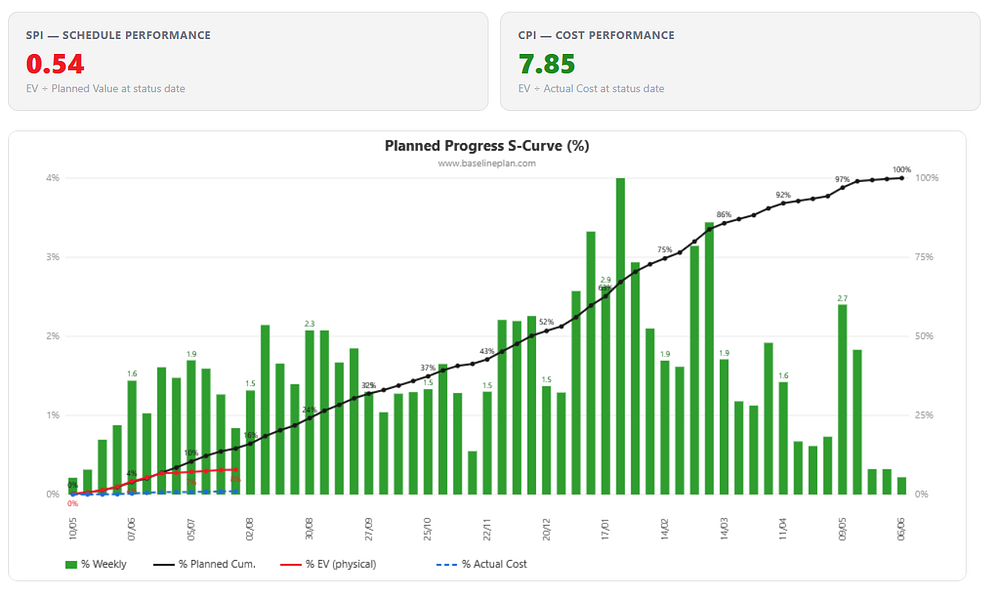Click the 24% label on the planned curve

click(310, 410)
